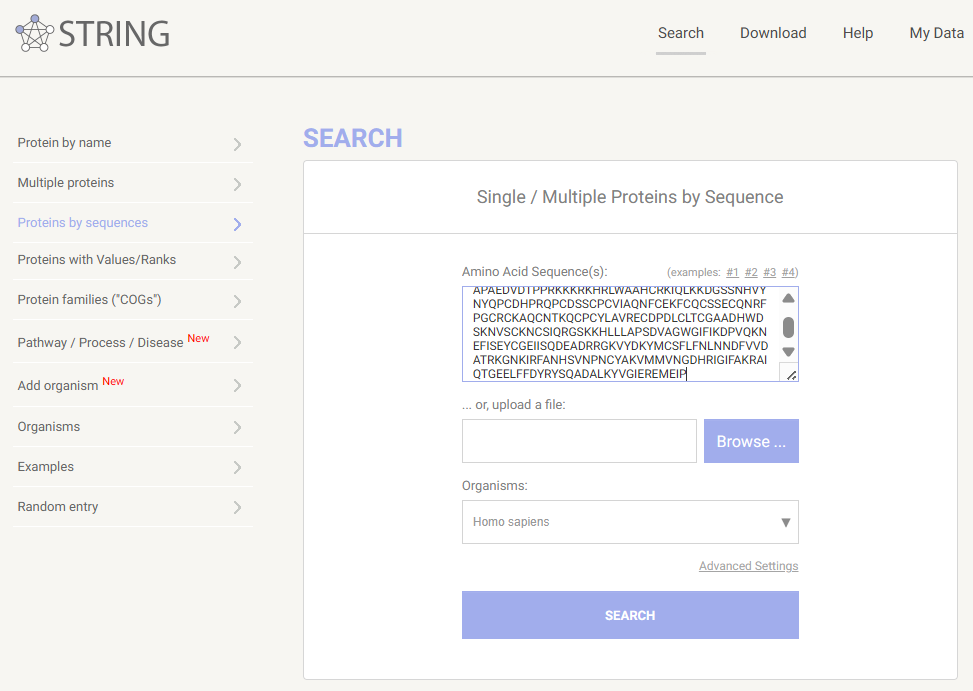The width and height of the screenshot is (973, 691).
Task: Click chevron arrow next to Organisms
Action: (237, 427)
